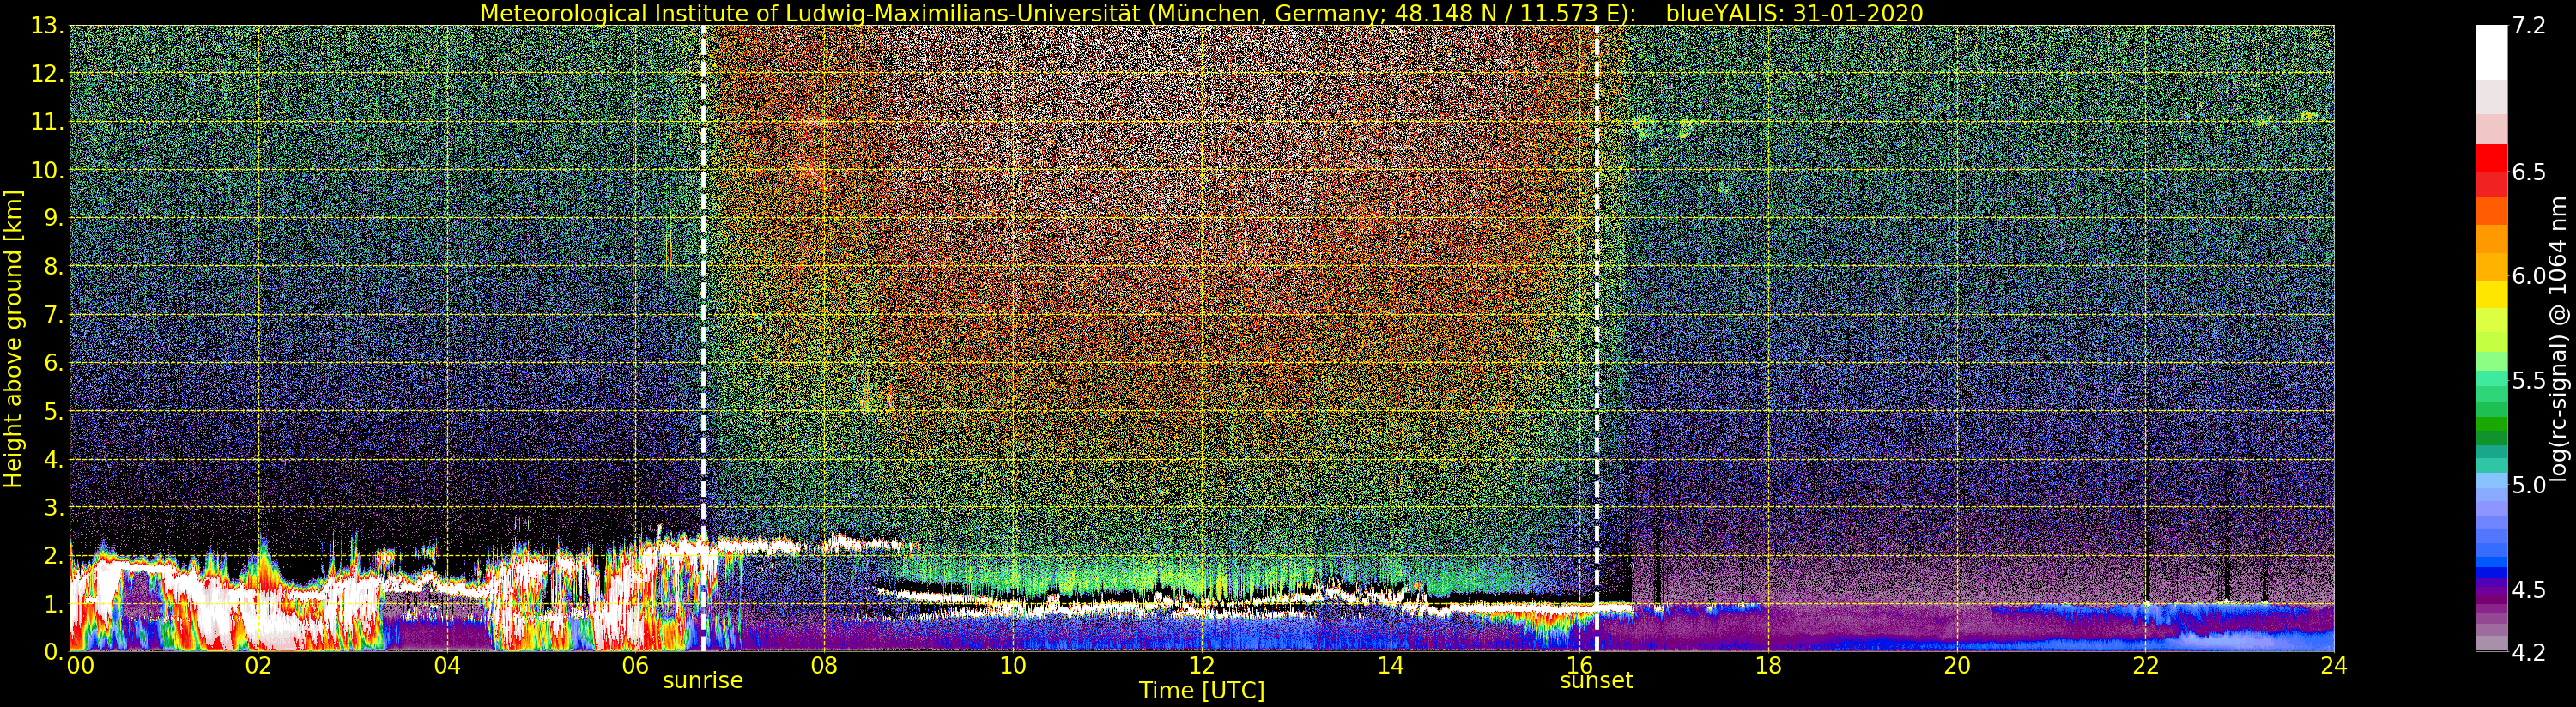Viewport: 2576px width, 707px height.
Task: Click the 8. height tick label
Action: 56,267
